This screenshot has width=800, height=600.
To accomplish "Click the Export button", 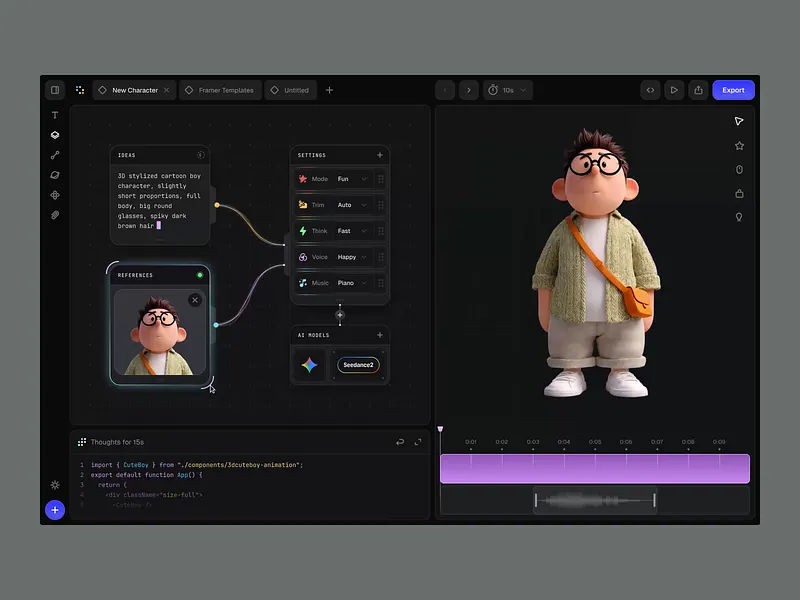I will [x=733, y=90].
